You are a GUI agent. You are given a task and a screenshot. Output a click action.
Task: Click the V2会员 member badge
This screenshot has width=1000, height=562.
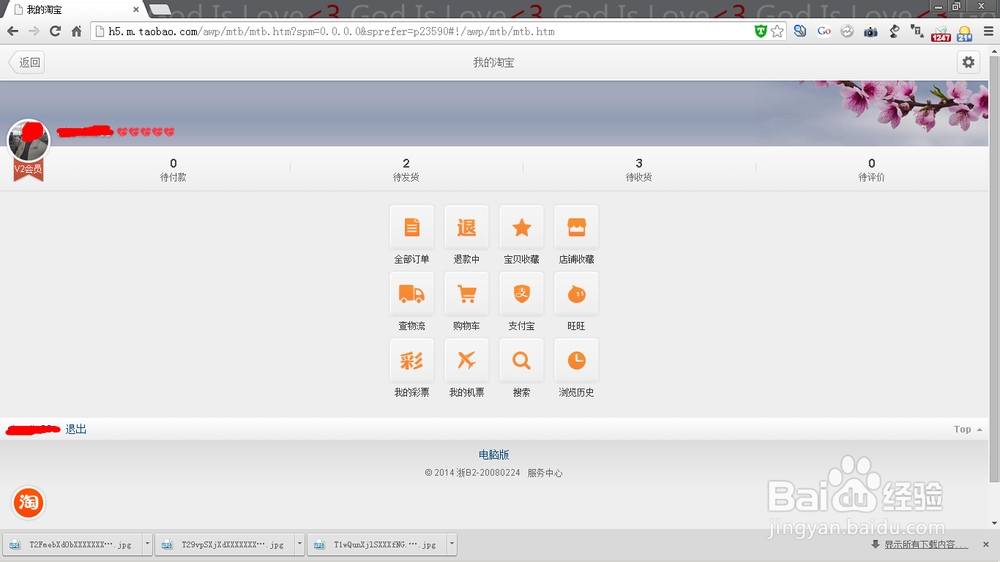29,170
